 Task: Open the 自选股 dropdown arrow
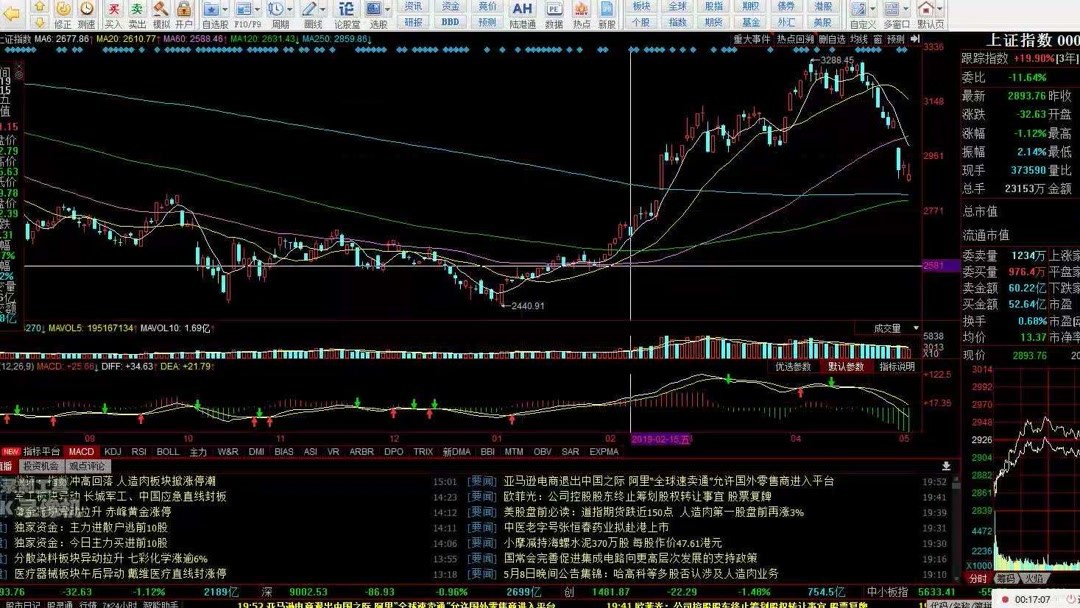(225, 10)
